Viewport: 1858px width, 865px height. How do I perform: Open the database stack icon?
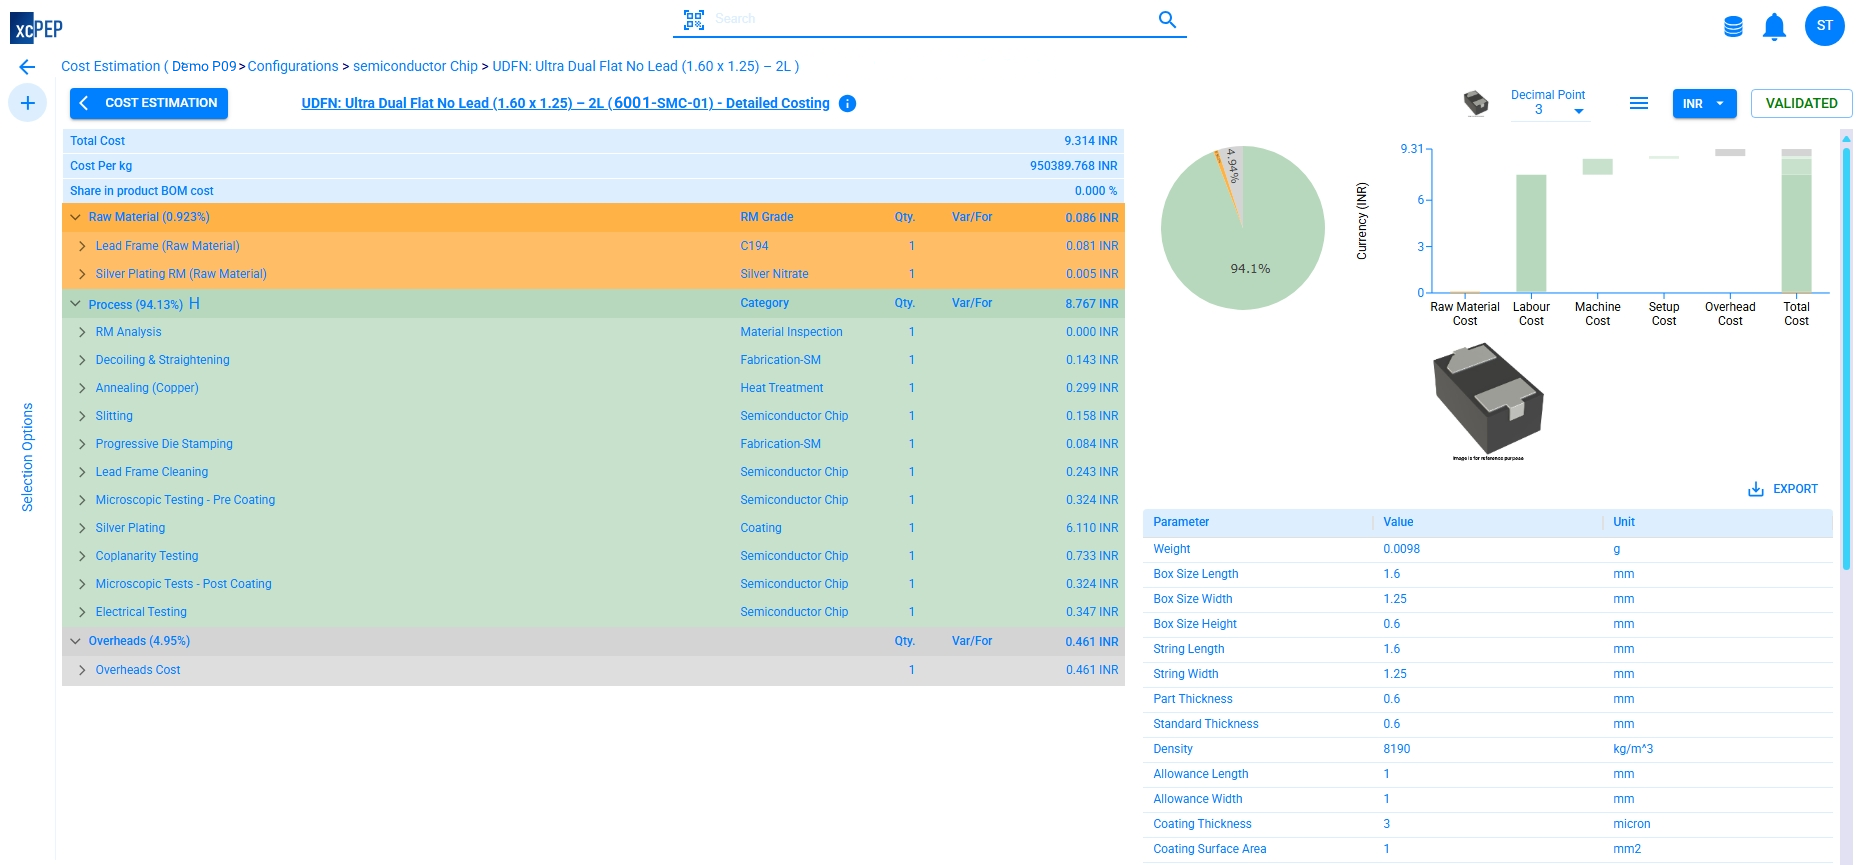click(x=1733, y=27)
